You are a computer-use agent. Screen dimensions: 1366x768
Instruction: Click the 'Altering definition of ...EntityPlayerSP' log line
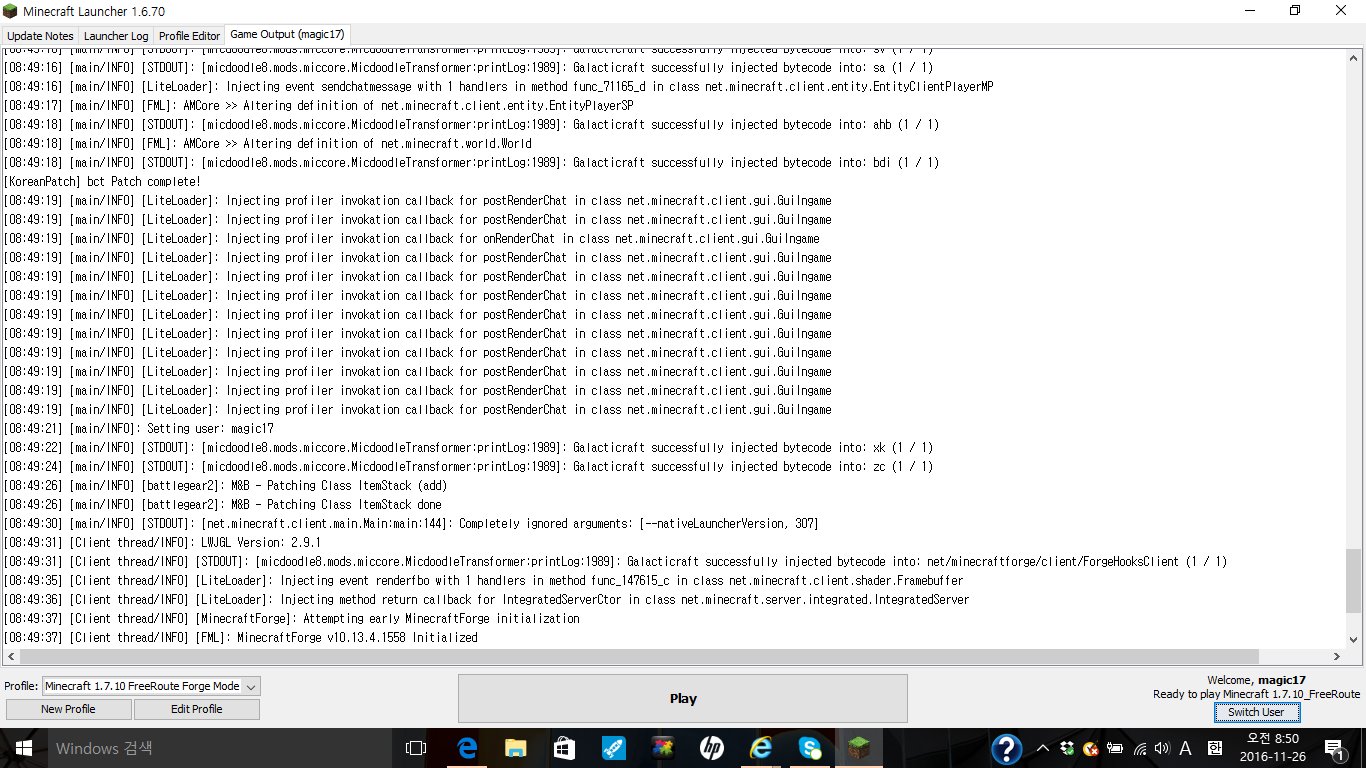tap(319, 105)
